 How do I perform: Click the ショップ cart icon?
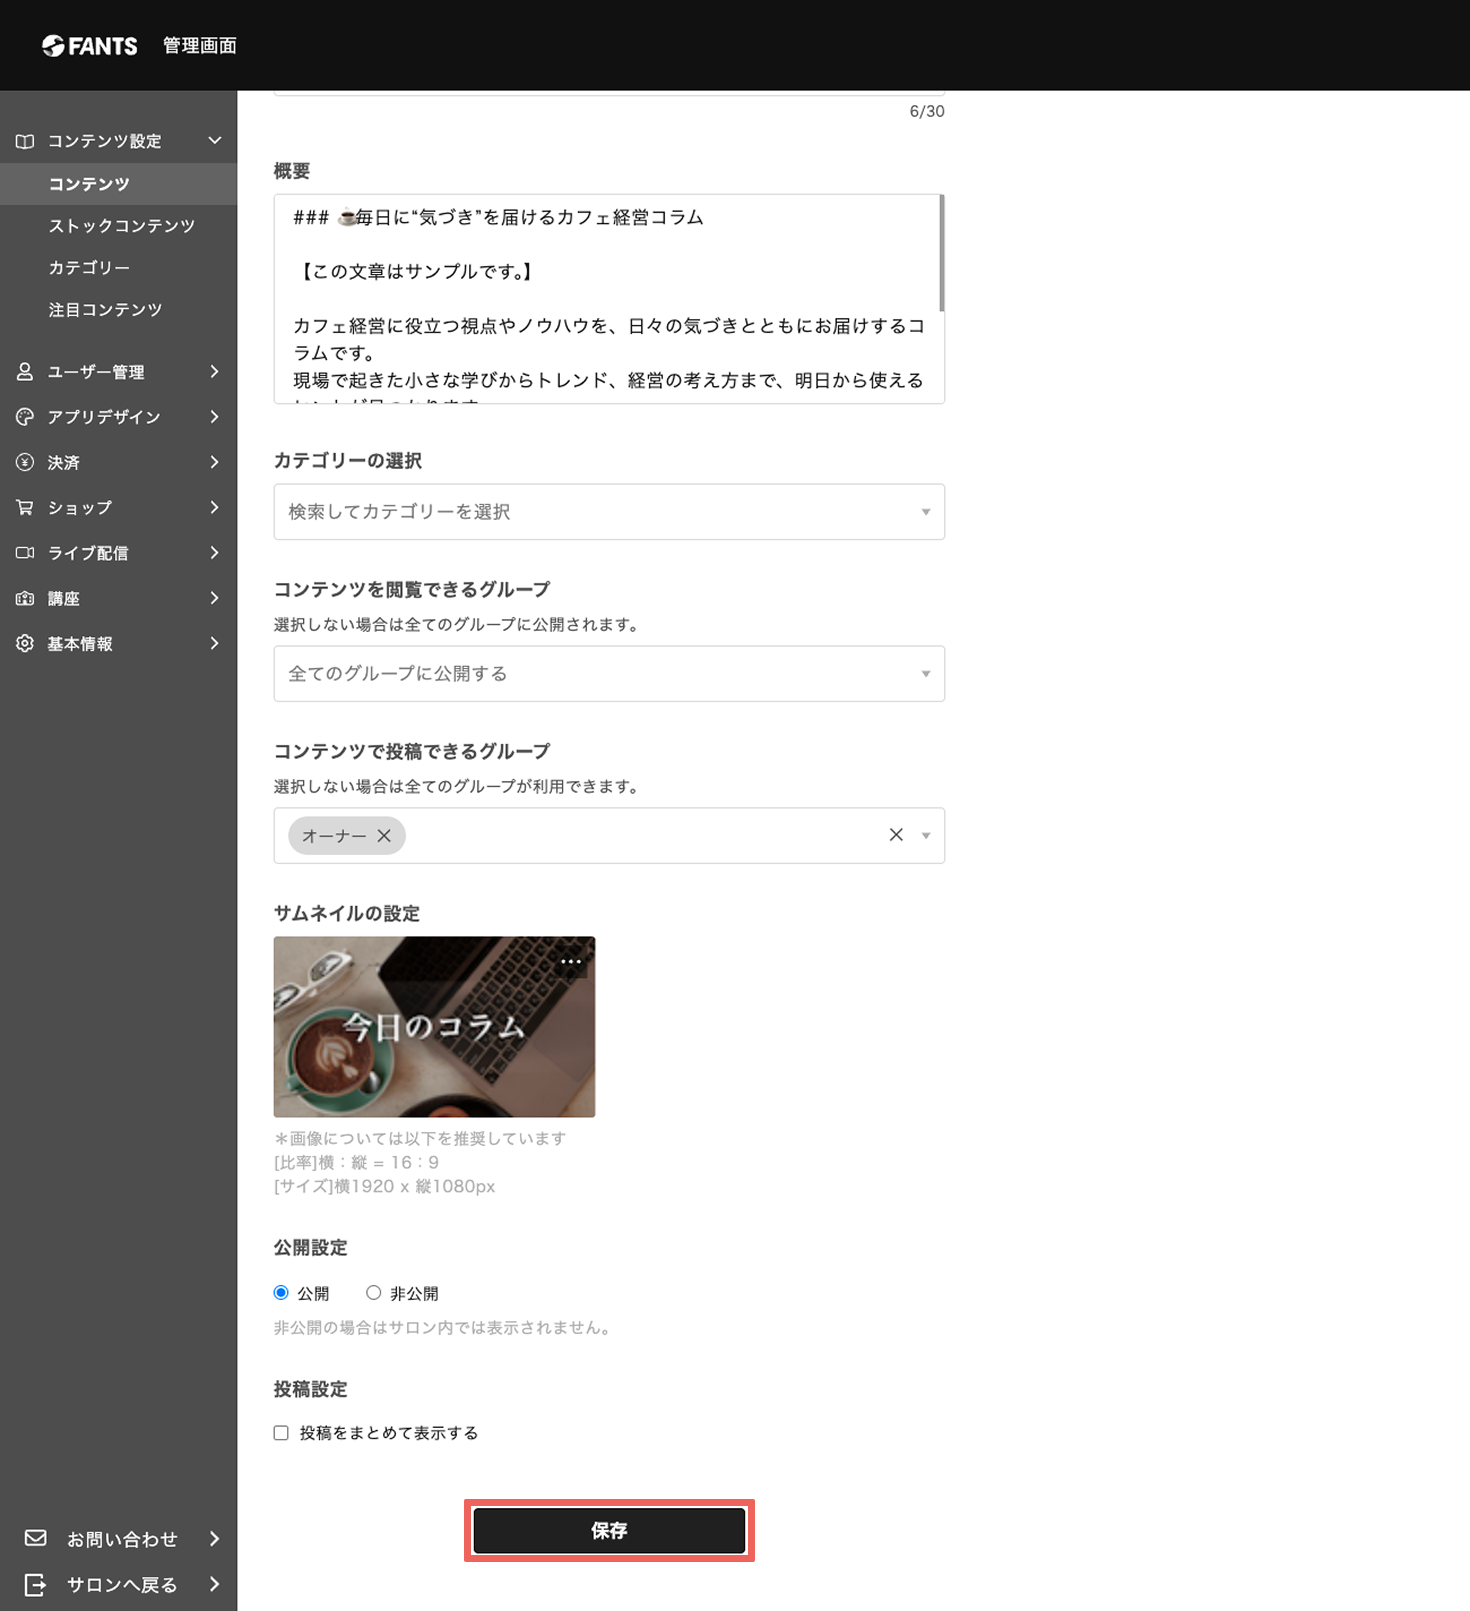pyautogui.click(x=25, y=508)
